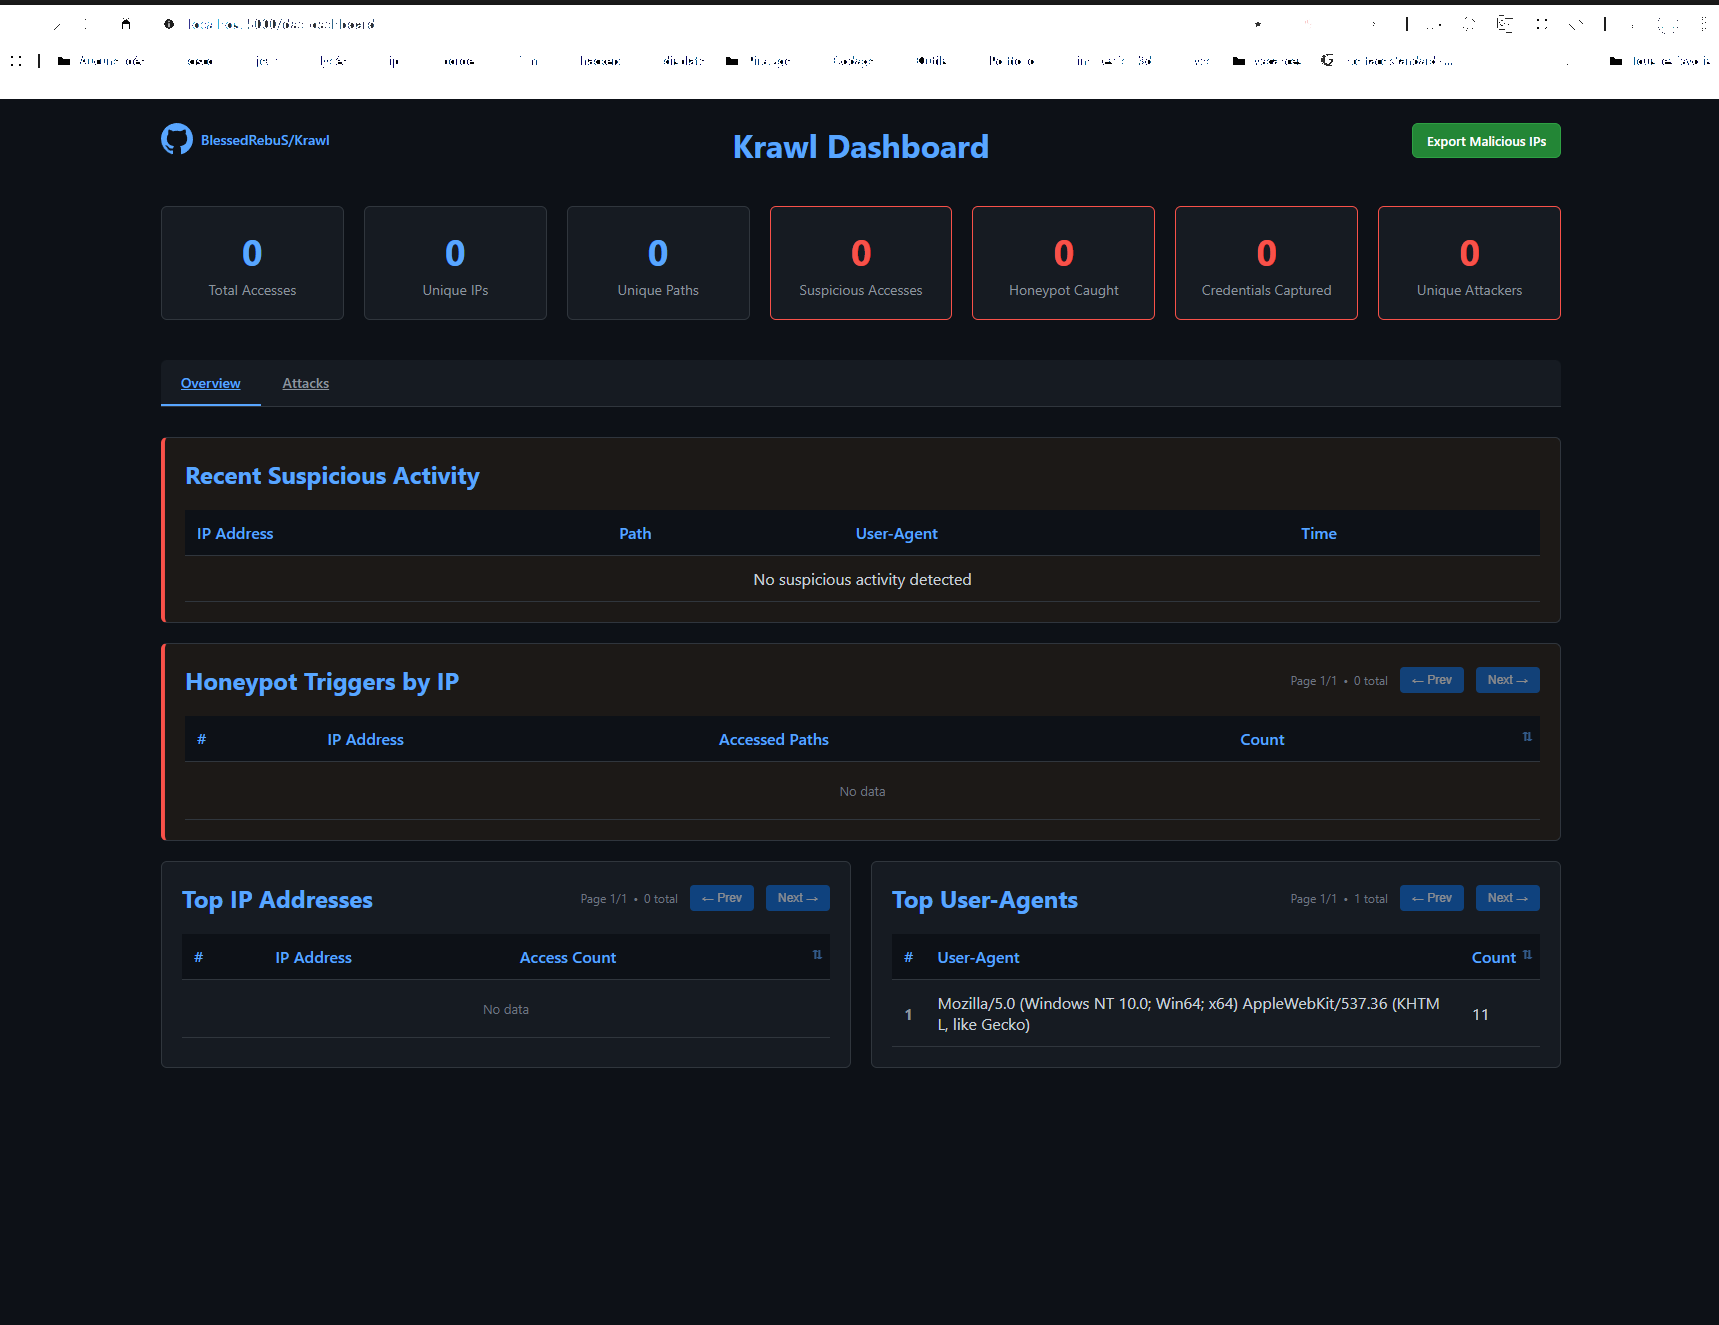Open the BlessedRebuS/Krawl repository link
Screen dimensions: 1719x1325
pos(265,141)
